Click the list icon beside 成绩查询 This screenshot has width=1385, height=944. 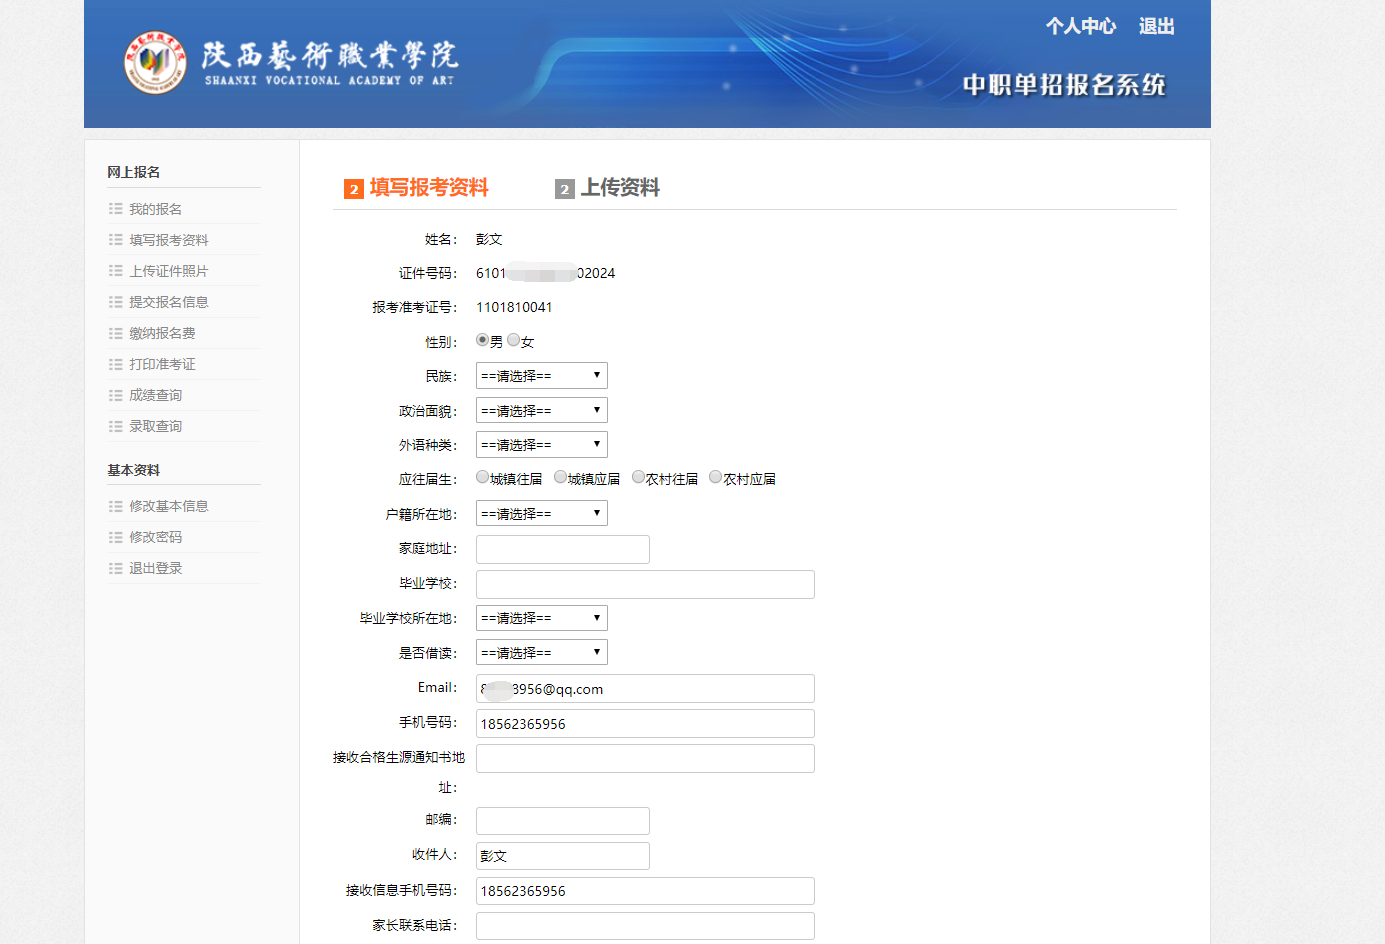tap(116, 395)
